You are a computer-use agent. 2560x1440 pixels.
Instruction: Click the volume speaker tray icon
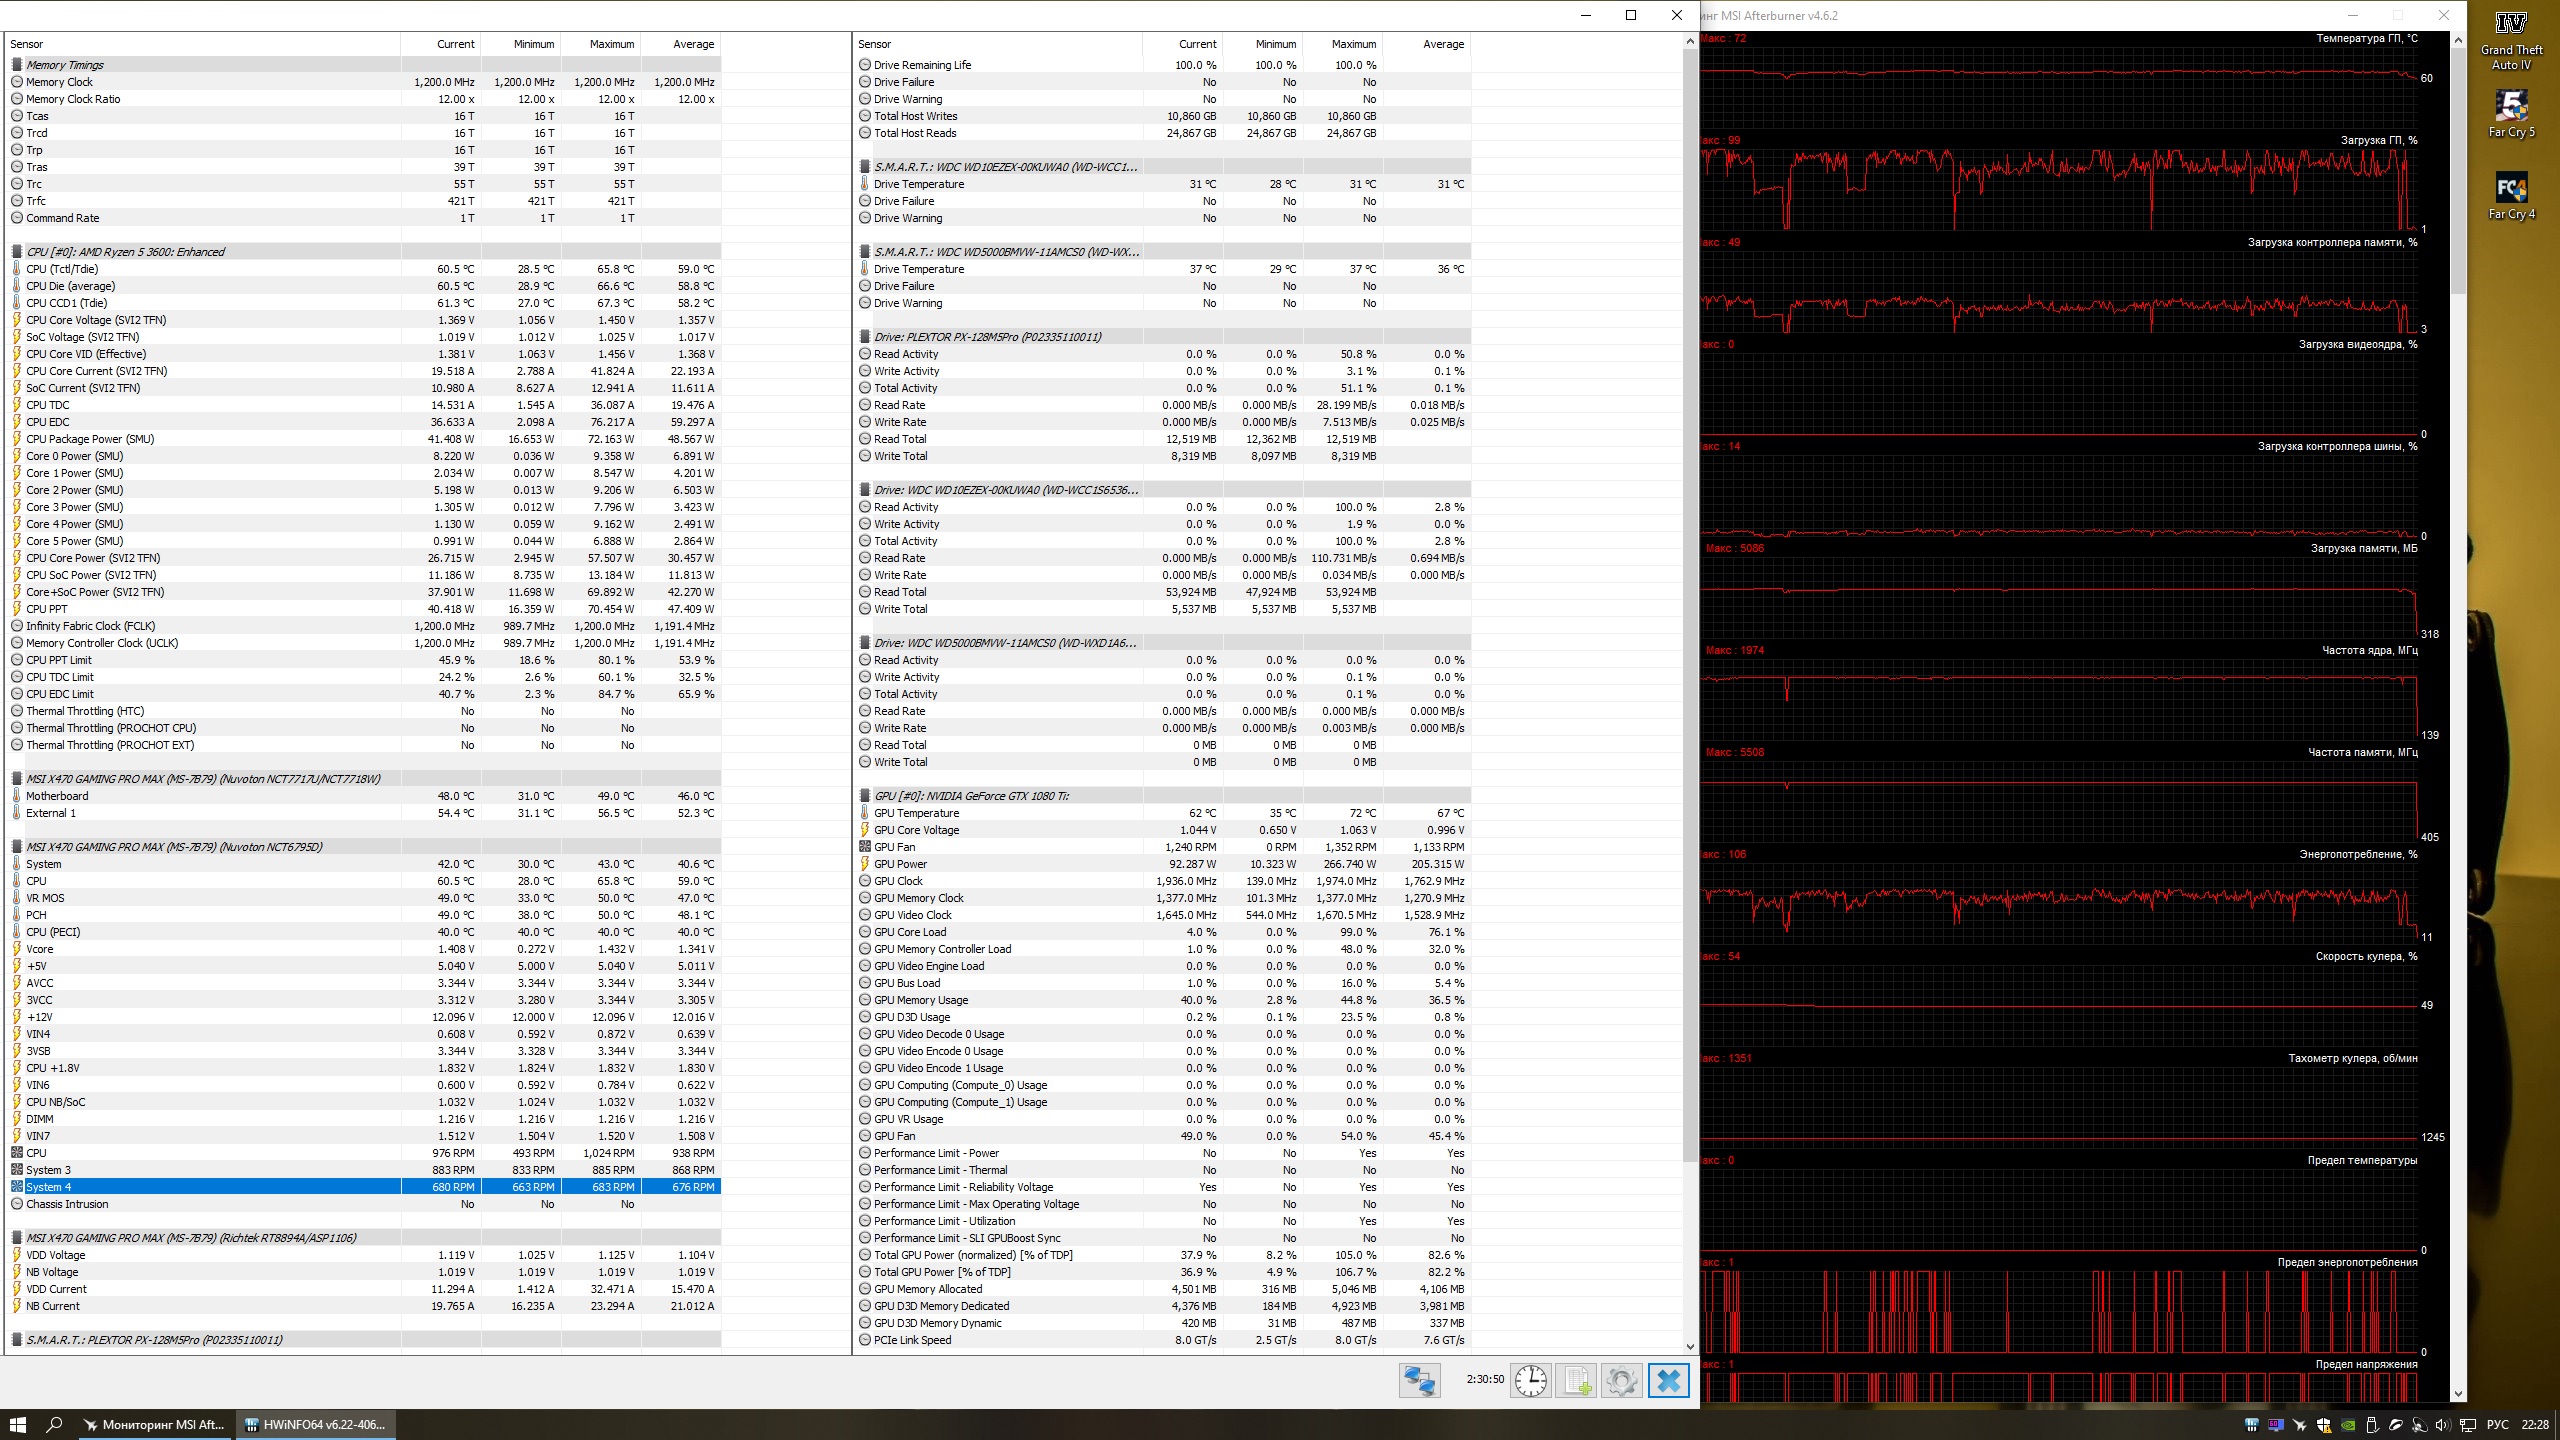(2443, 1425)
